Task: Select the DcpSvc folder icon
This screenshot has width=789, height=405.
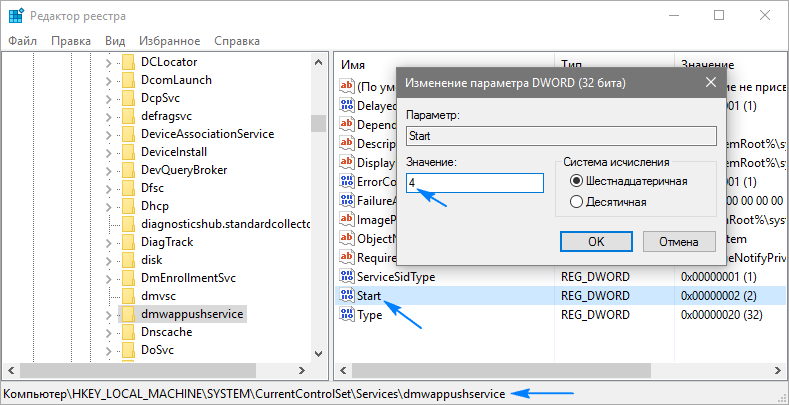Action: (x=129, y=98)
